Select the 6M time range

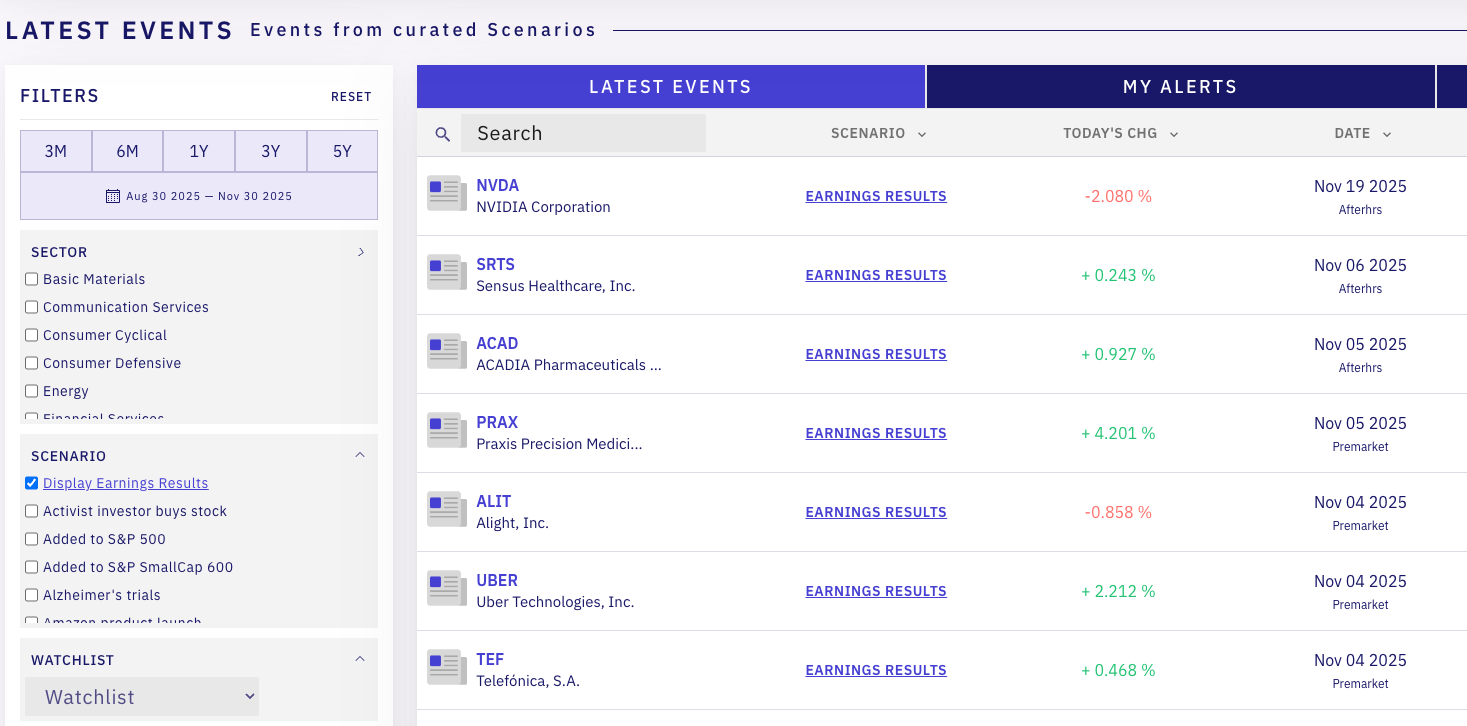click(x=128, y=151)
